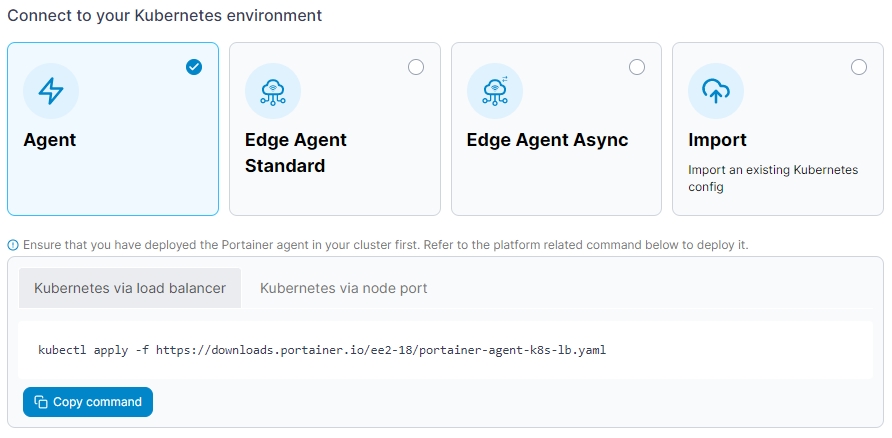Click the info icon beside the deployment note
Image resolution: width=892 pixels, height=438 pixels.
13,244
